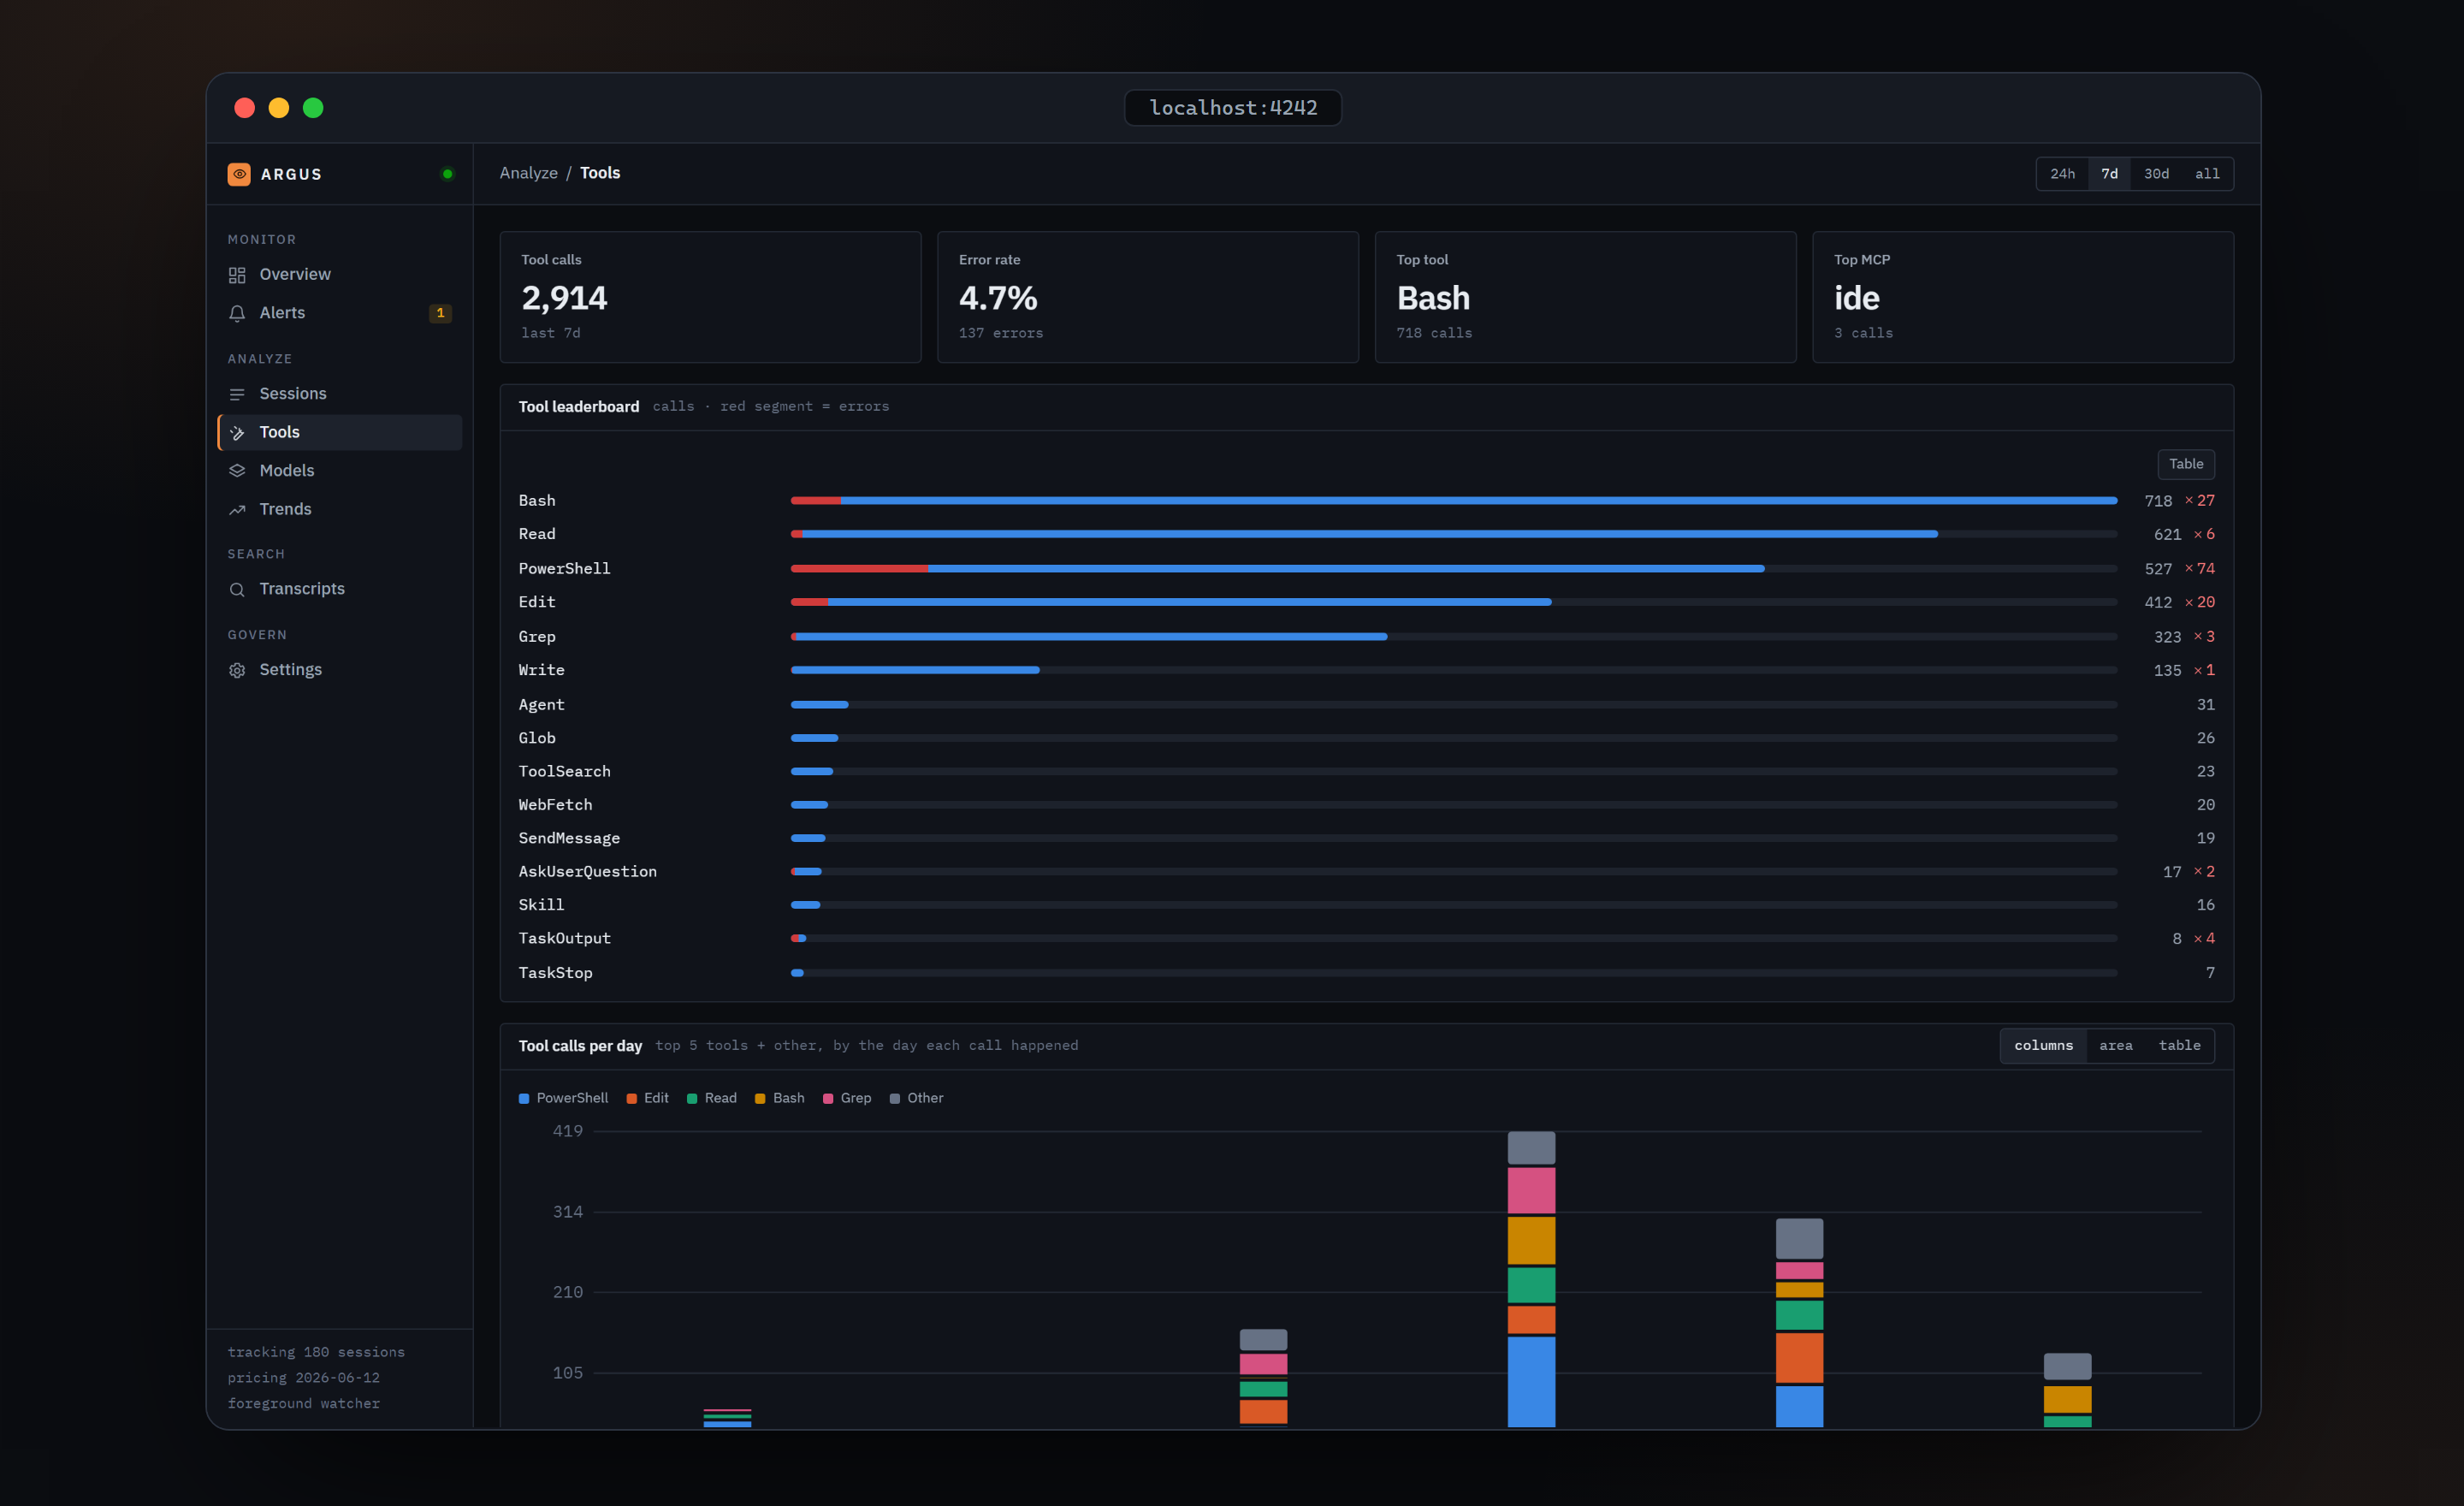Viewport: 2464px width, 1506px height.
Task: Click the macOS green maximize window dot
Action: (x=313, y=108)
